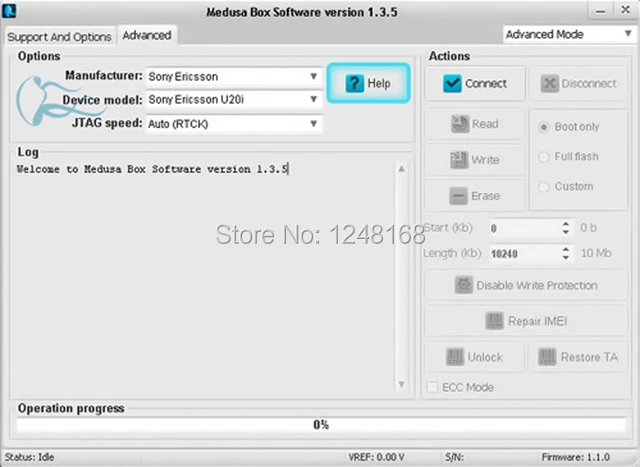This screenshot has height=467, width=640.
Task: Decrease the Start (Kb) value
Action: point(566,232)
